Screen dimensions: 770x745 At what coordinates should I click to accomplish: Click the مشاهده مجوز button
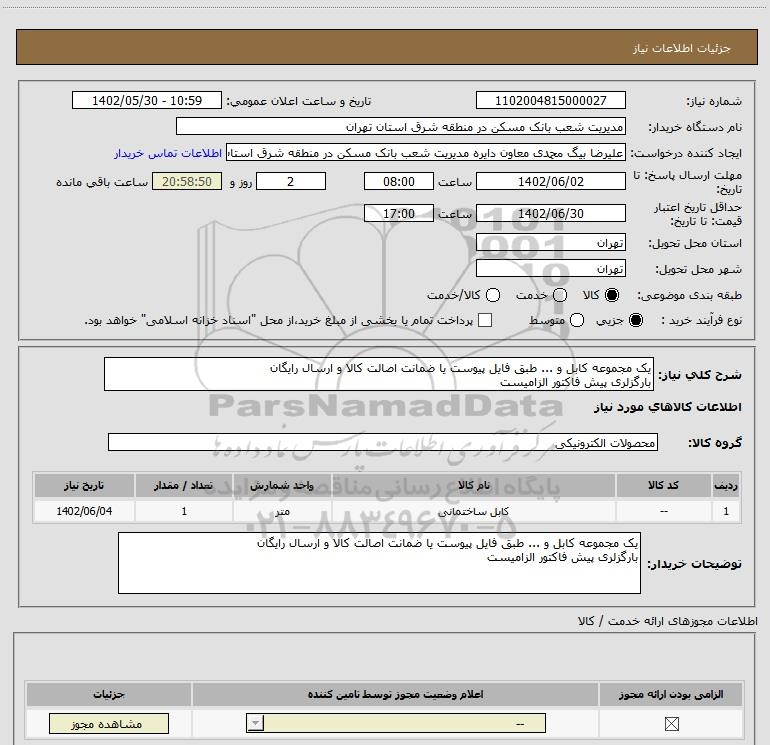point(109,723)
